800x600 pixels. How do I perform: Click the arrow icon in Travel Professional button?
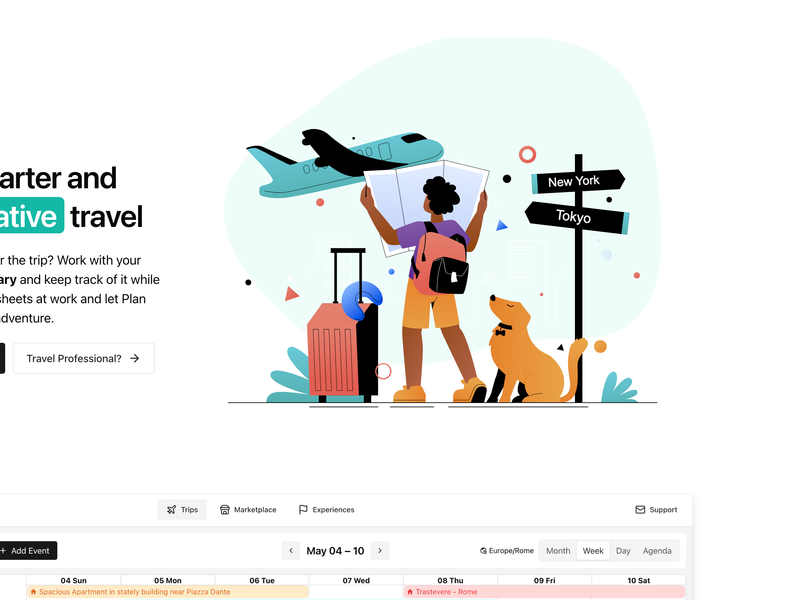point(135,359)
